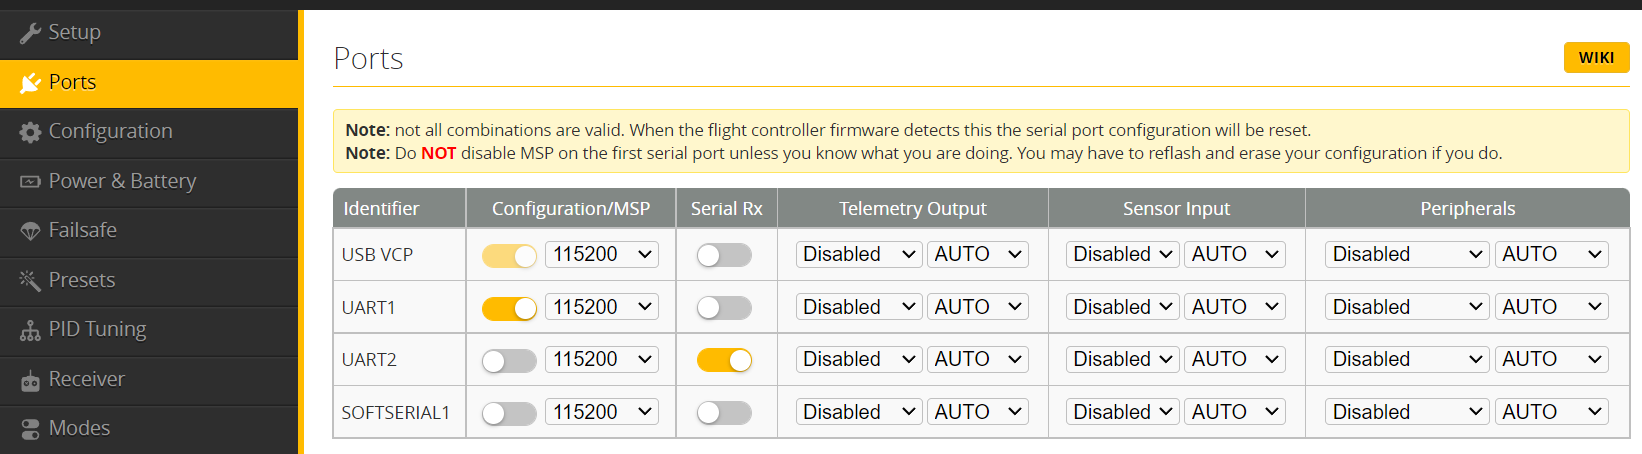Screen dimensions: 1642x454
Task: Click the Power & Battery icon
Action: [x=30, y=181]
